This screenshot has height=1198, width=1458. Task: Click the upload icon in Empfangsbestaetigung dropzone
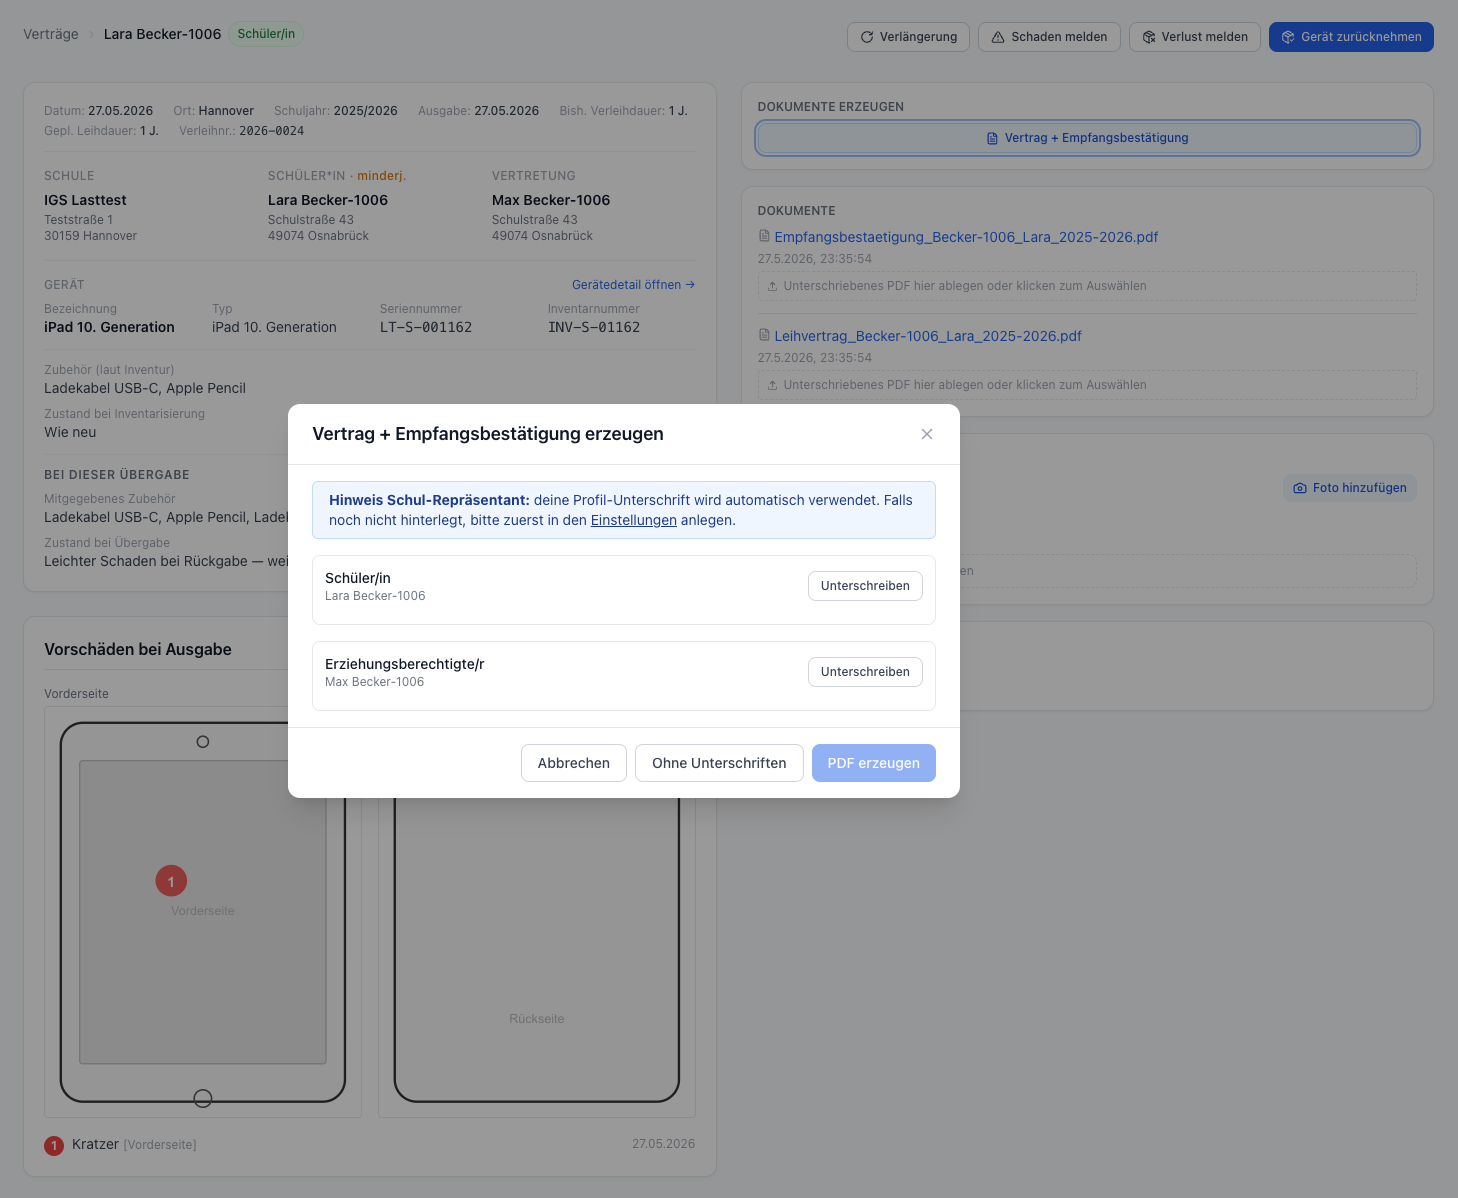coord(772,286)
